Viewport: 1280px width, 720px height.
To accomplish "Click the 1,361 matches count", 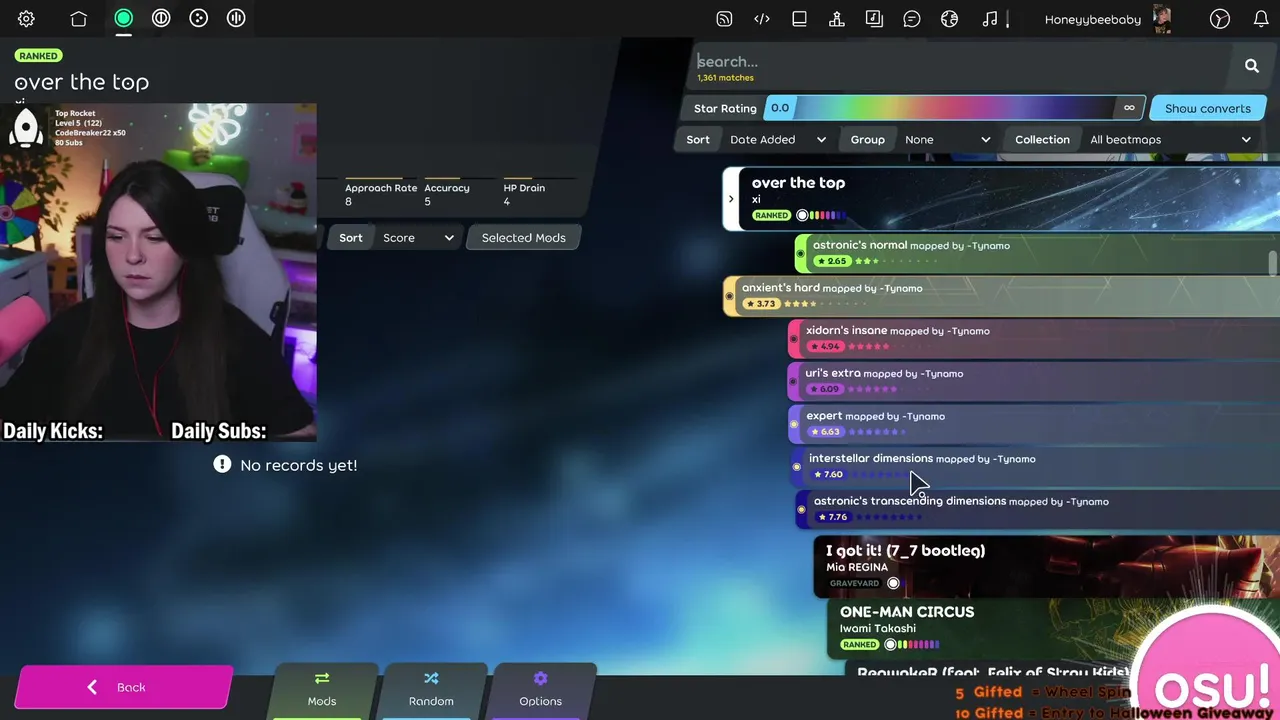I will coord(726,78).
